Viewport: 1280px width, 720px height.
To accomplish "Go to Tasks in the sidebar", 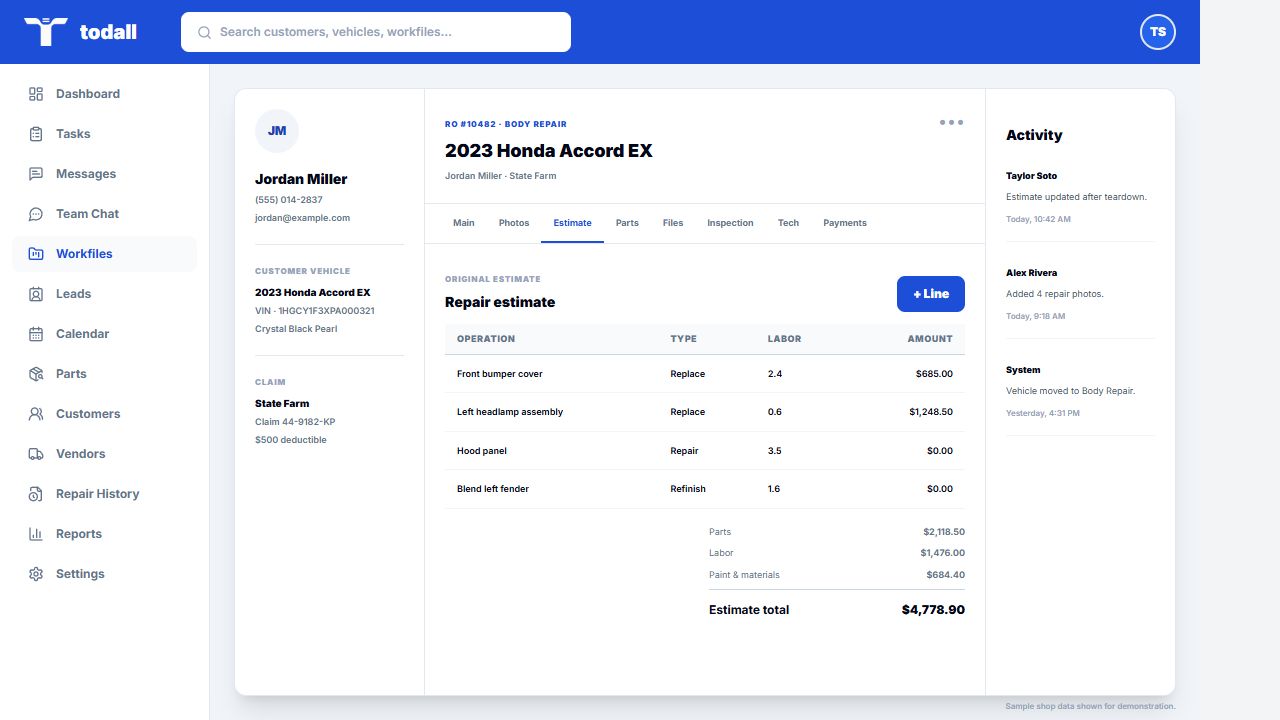I will click(x=104, y=134).
